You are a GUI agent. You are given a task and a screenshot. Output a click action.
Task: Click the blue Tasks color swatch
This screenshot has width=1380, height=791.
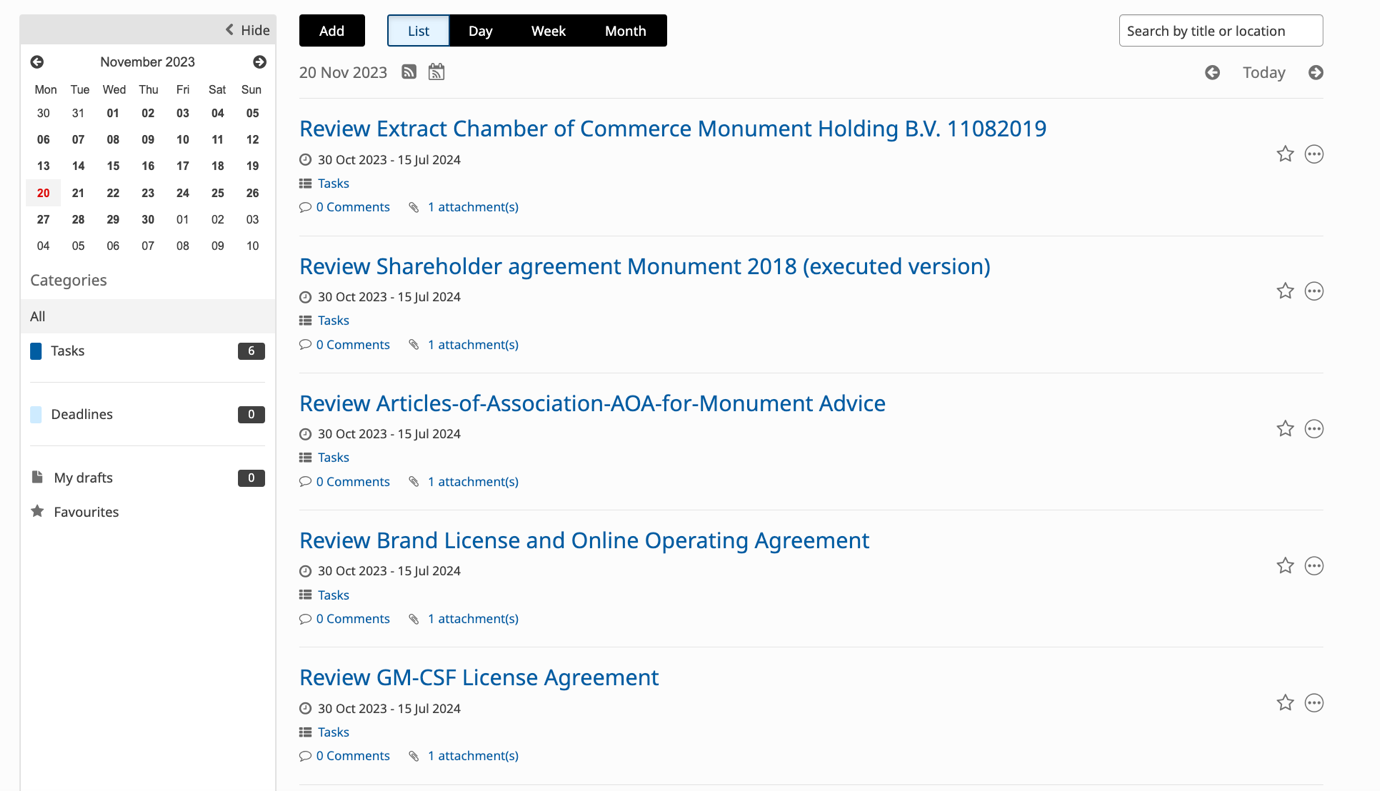pos(36,351)
